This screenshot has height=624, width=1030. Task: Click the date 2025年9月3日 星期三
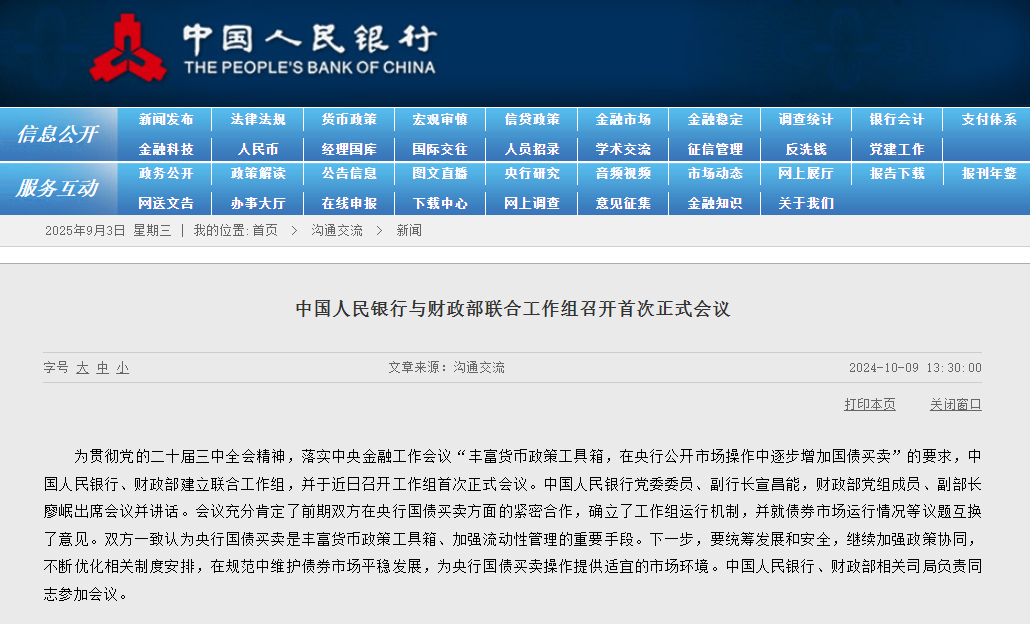pos(108,231)
